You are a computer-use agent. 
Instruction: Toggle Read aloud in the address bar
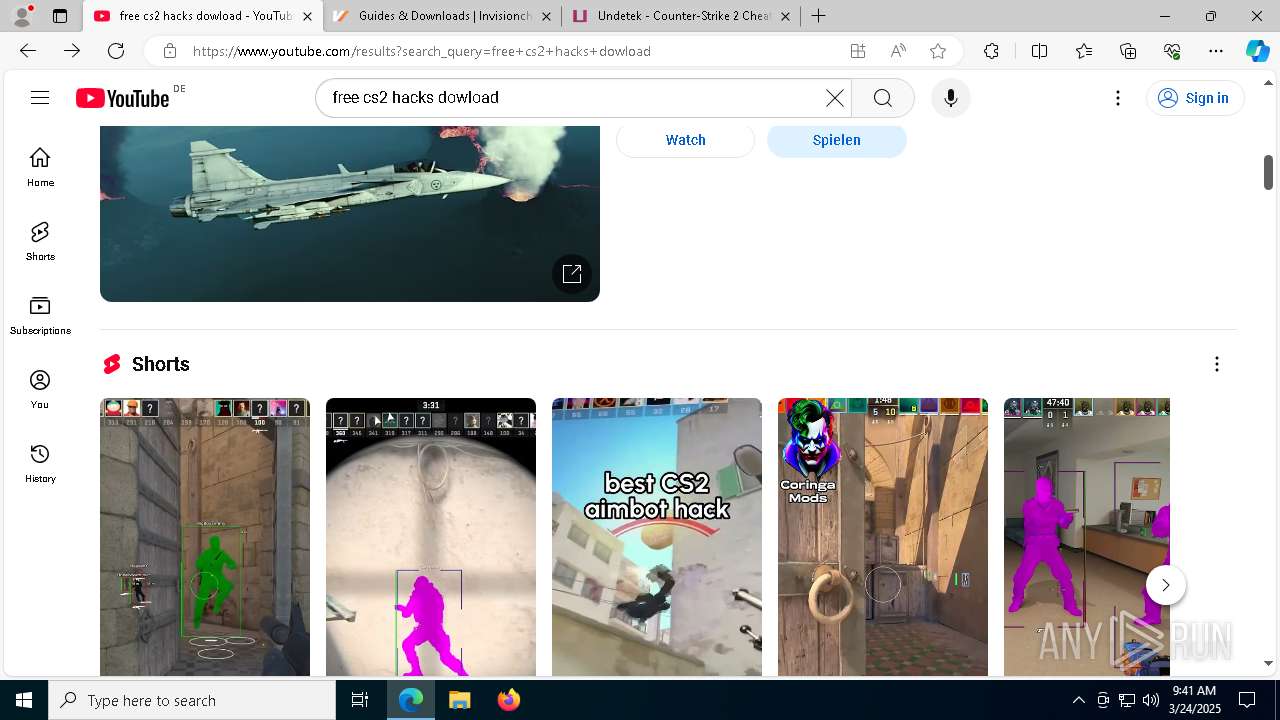coord(898,51)
